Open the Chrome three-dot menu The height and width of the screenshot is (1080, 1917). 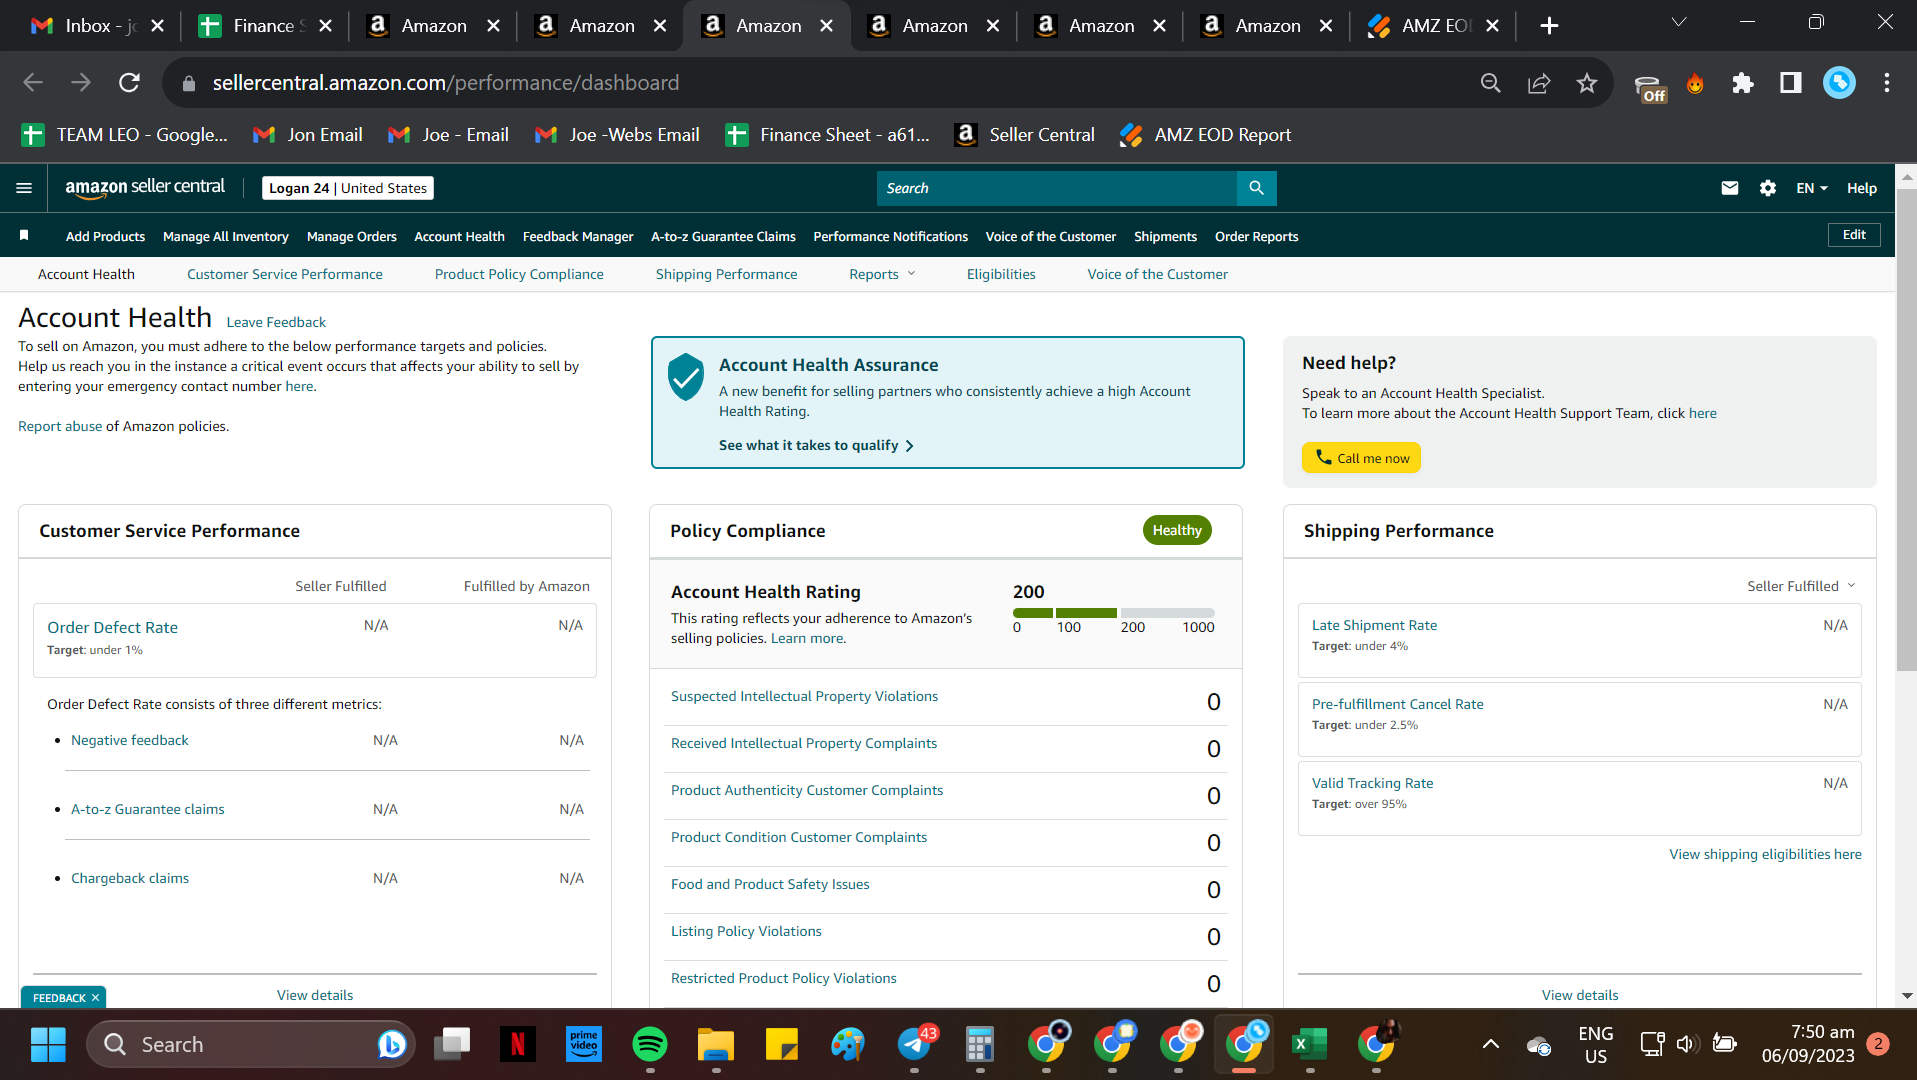pos(1887,83)
